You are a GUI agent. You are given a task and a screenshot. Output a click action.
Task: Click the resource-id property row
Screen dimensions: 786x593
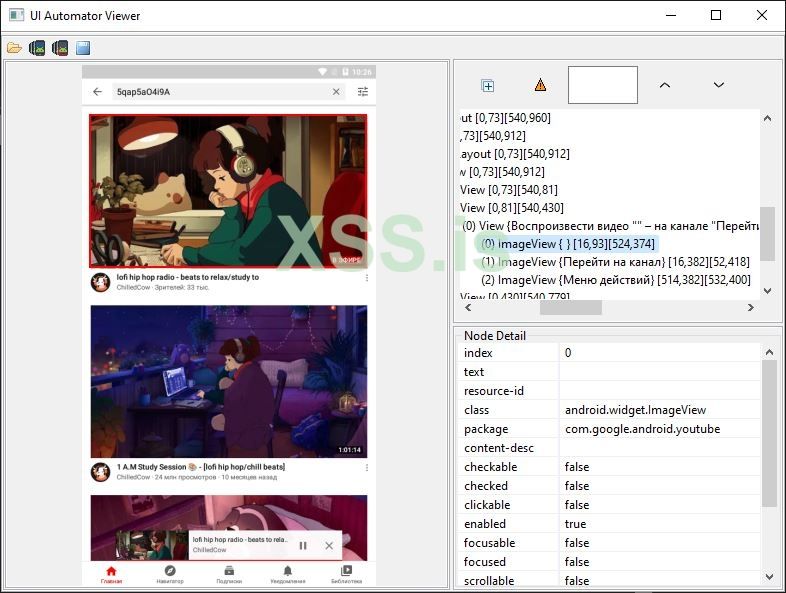(610, 390)
